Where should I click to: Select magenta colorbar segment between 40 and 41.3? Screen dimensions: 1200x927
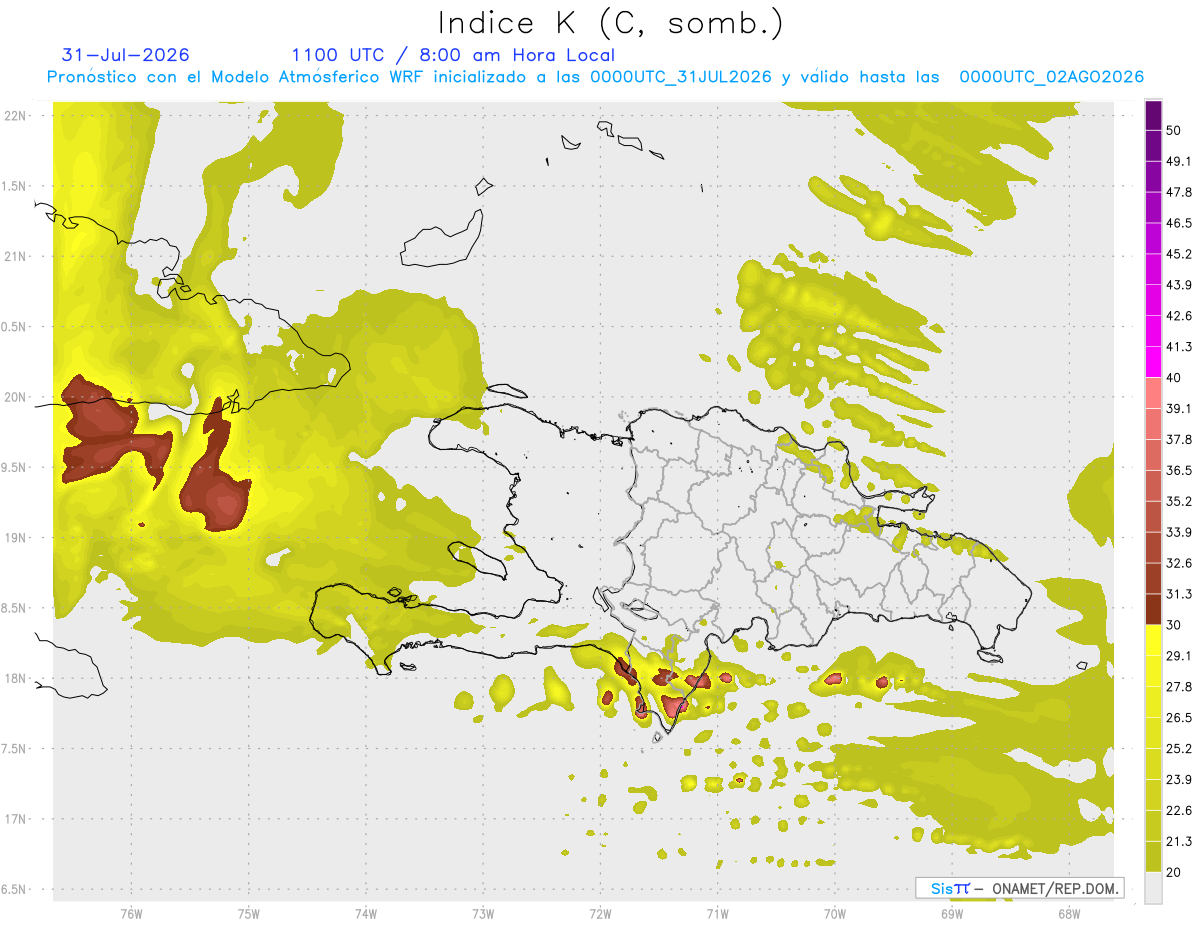pyautogui.click(x=1153, y=362)
